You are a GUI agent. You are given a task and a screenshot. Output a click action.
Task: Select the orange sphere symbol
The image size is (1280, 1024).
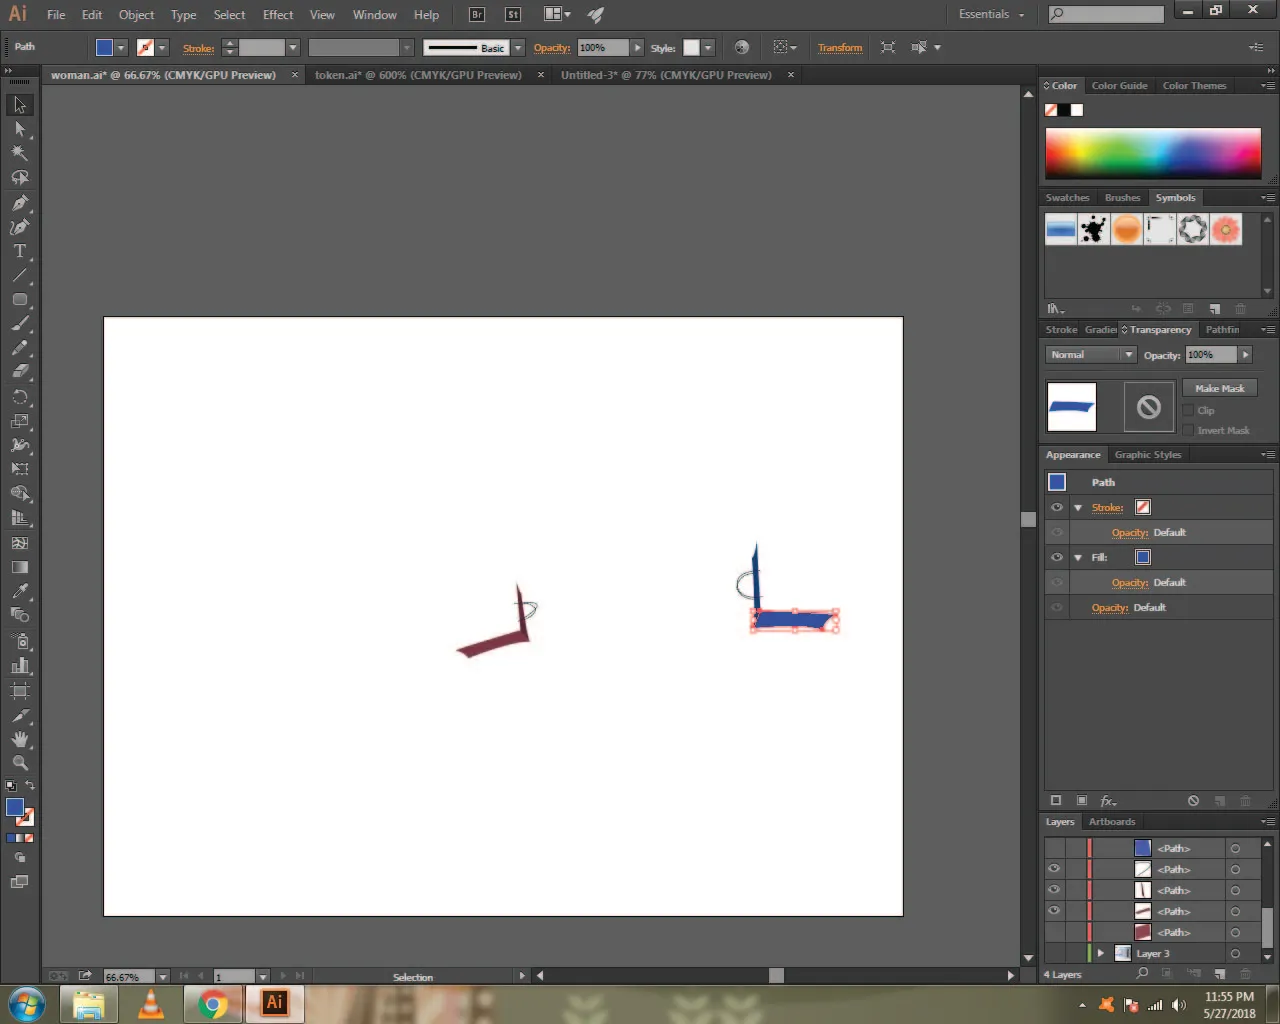coord(1127,229)
